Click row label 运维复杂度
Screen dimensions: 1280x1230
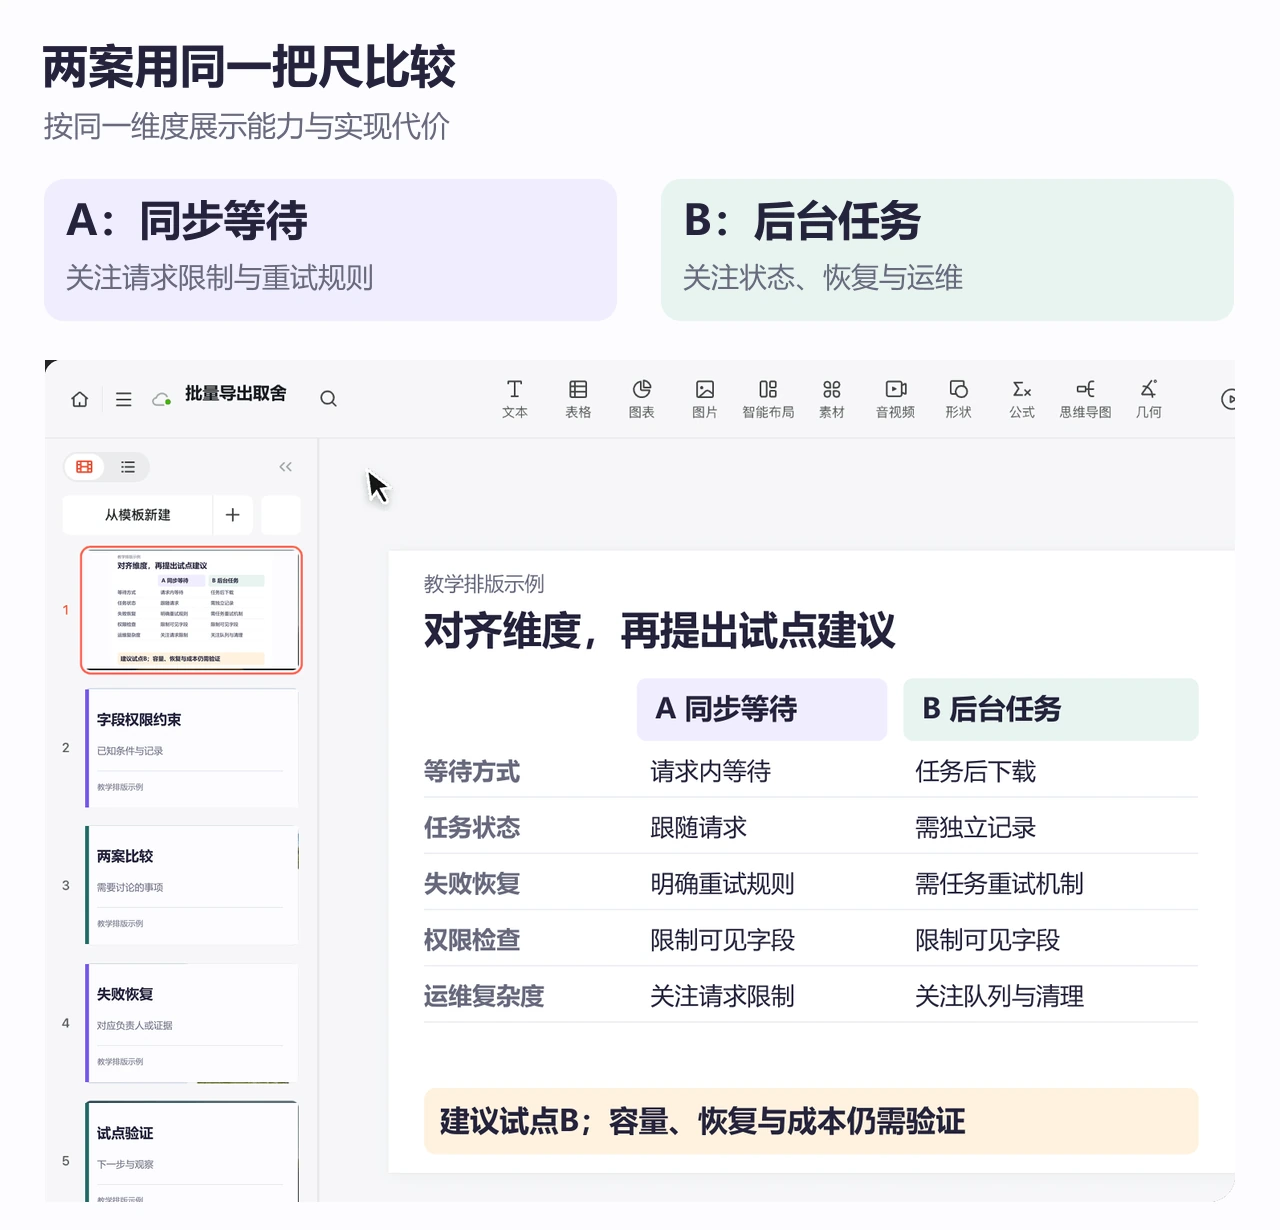(x=484, y=996)
